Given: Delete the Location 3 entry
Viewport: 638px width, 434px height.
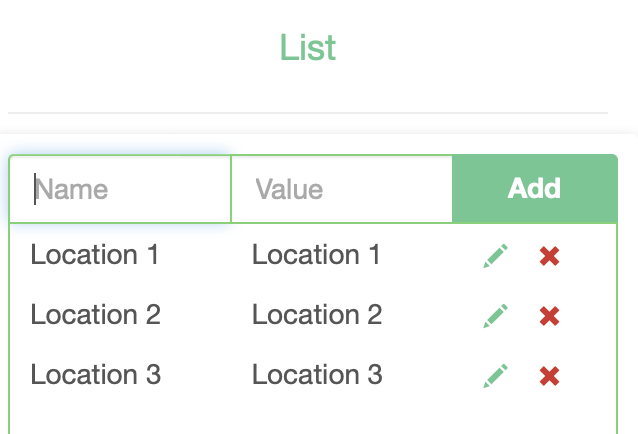Looking at the screenshot, I should pos(549,376).
